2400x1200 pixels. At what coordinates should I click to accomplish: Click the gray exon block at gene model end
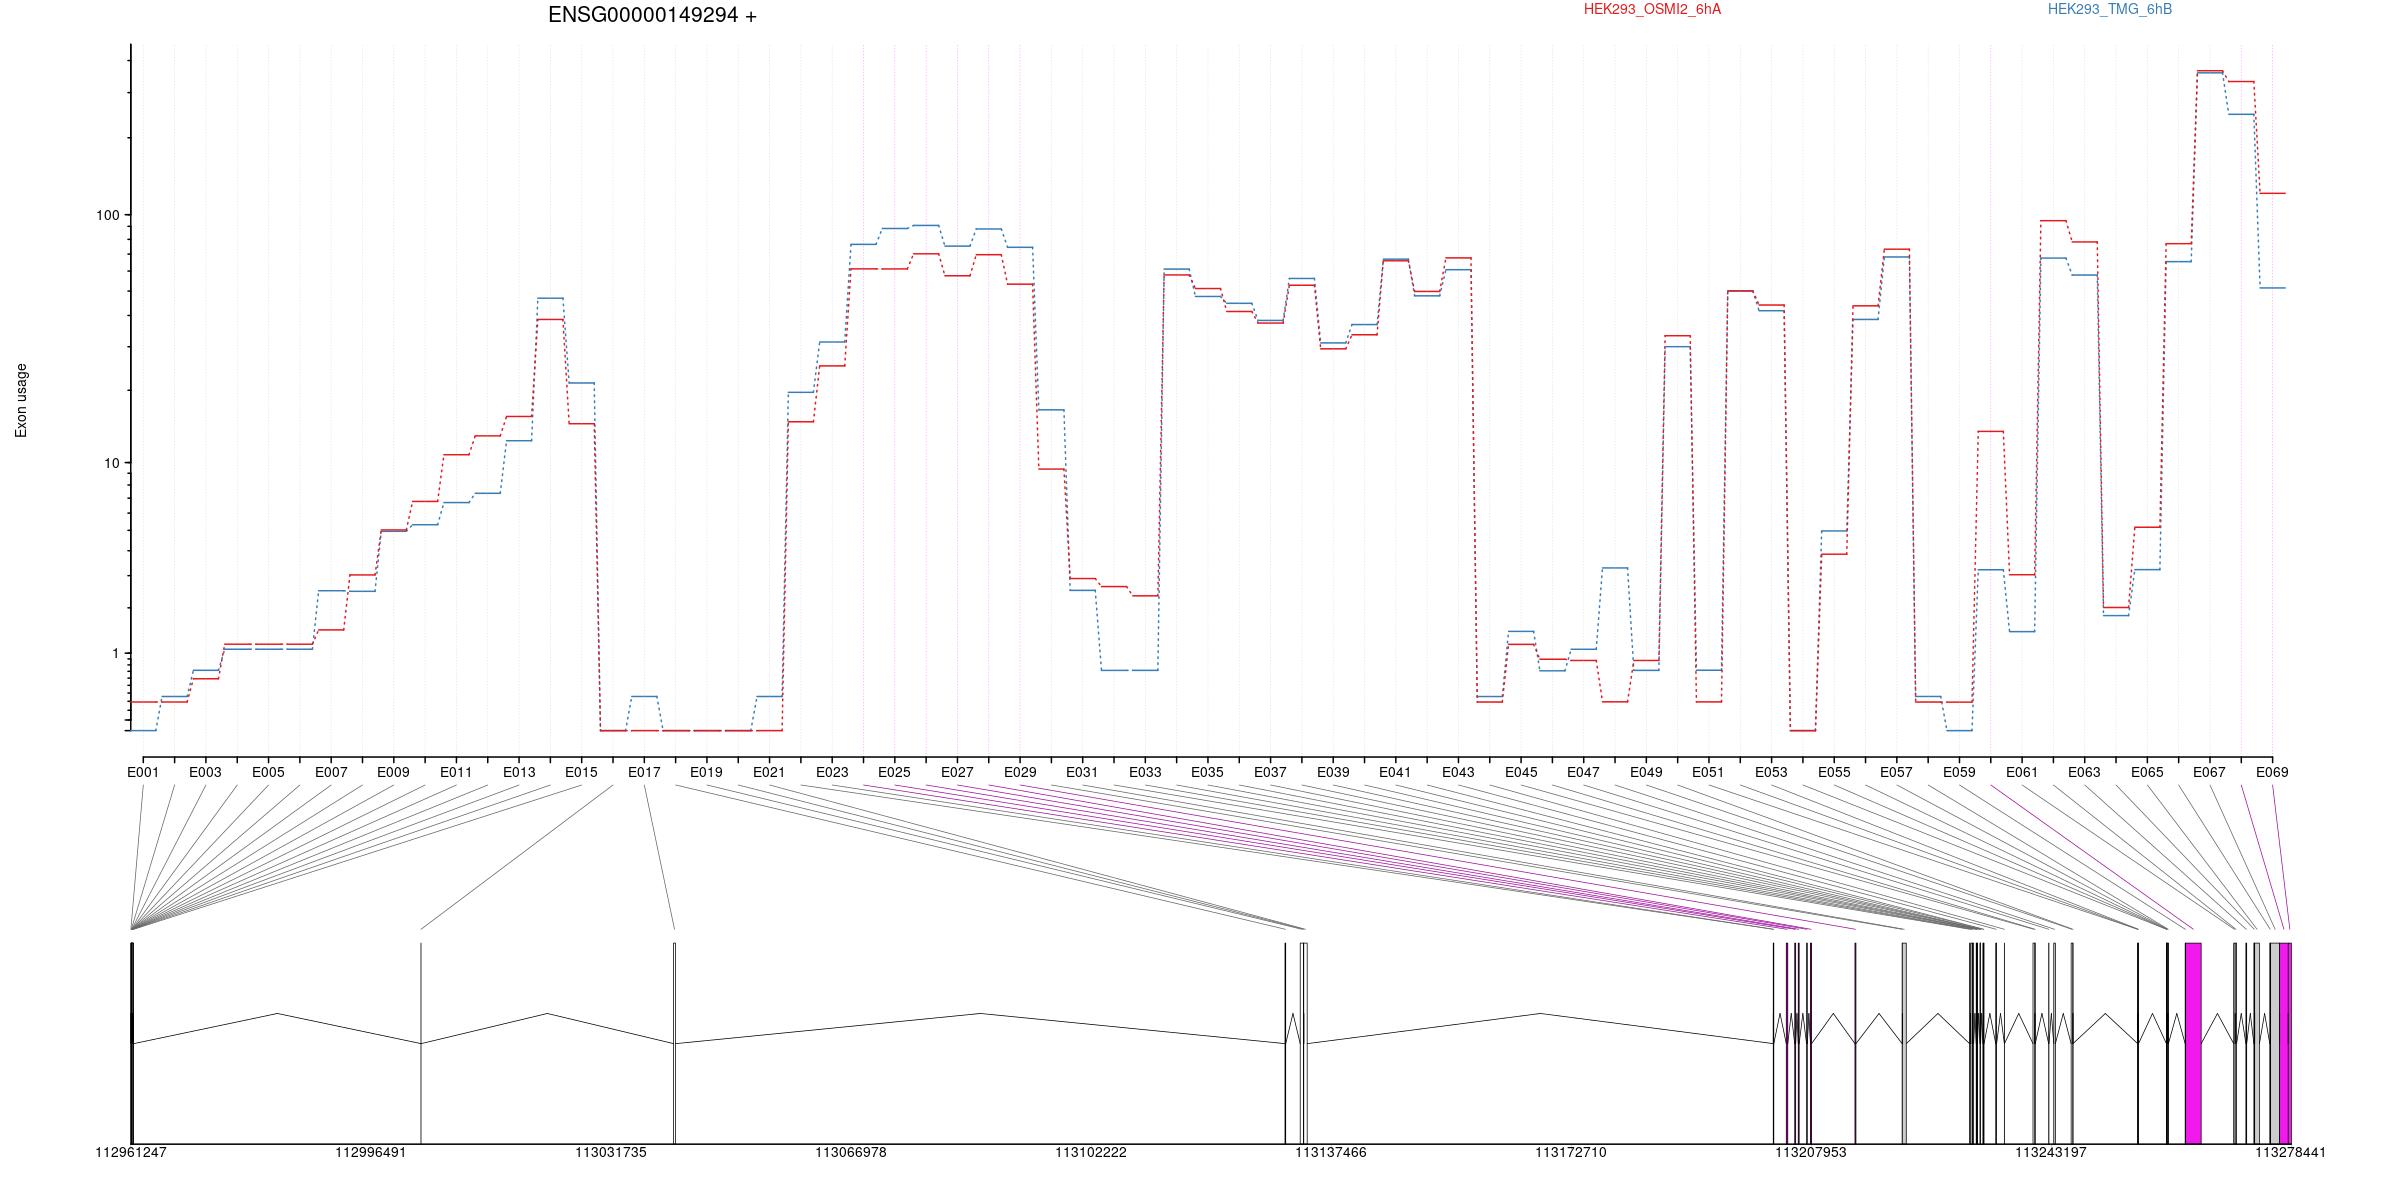pos(2275,1043)
